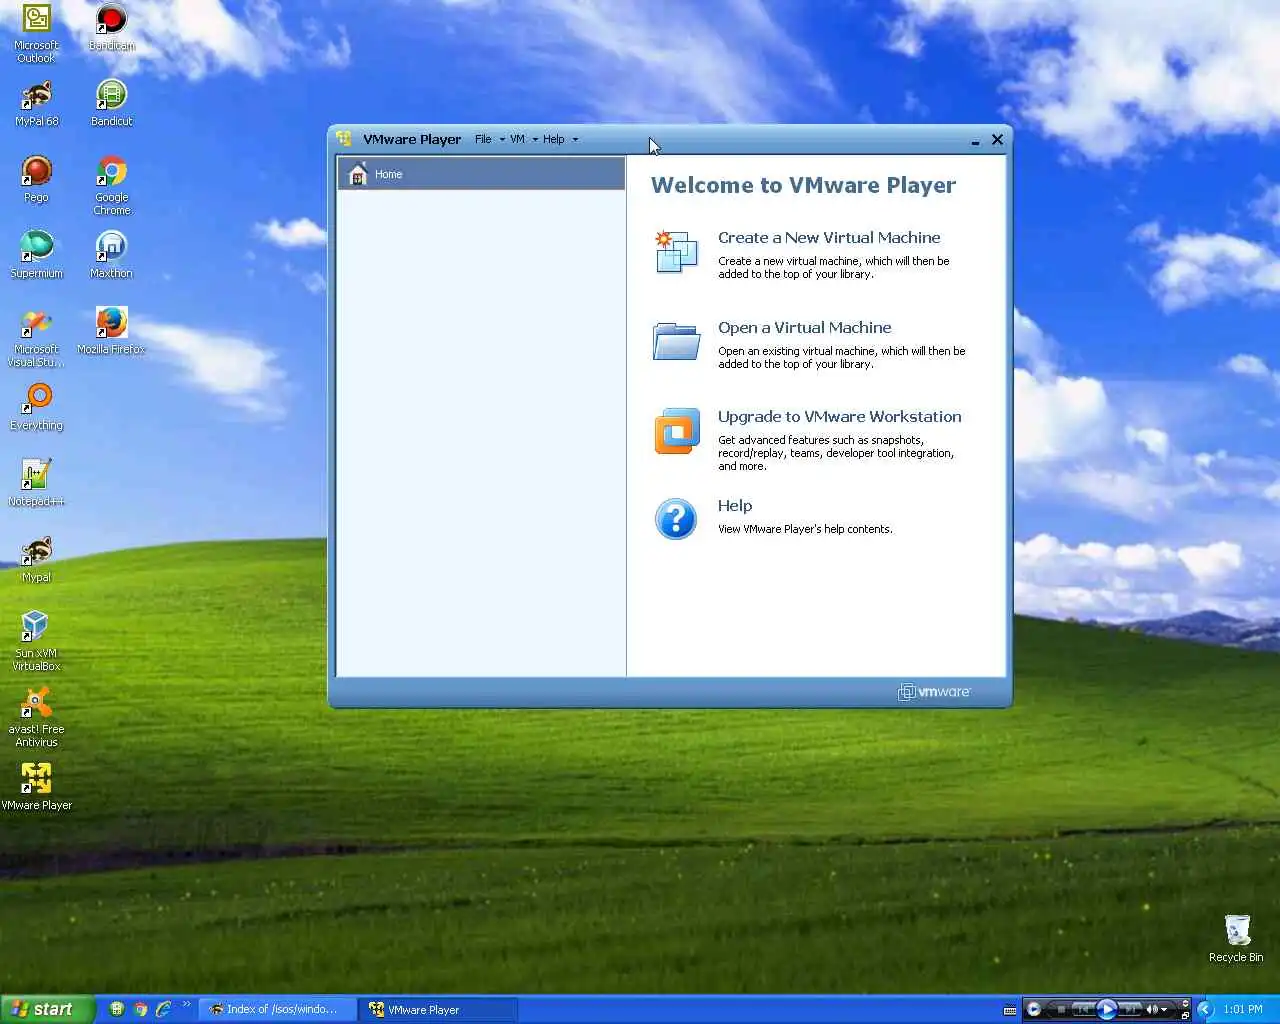Click the first quick launch icon beside Start

pos(117,1009)
